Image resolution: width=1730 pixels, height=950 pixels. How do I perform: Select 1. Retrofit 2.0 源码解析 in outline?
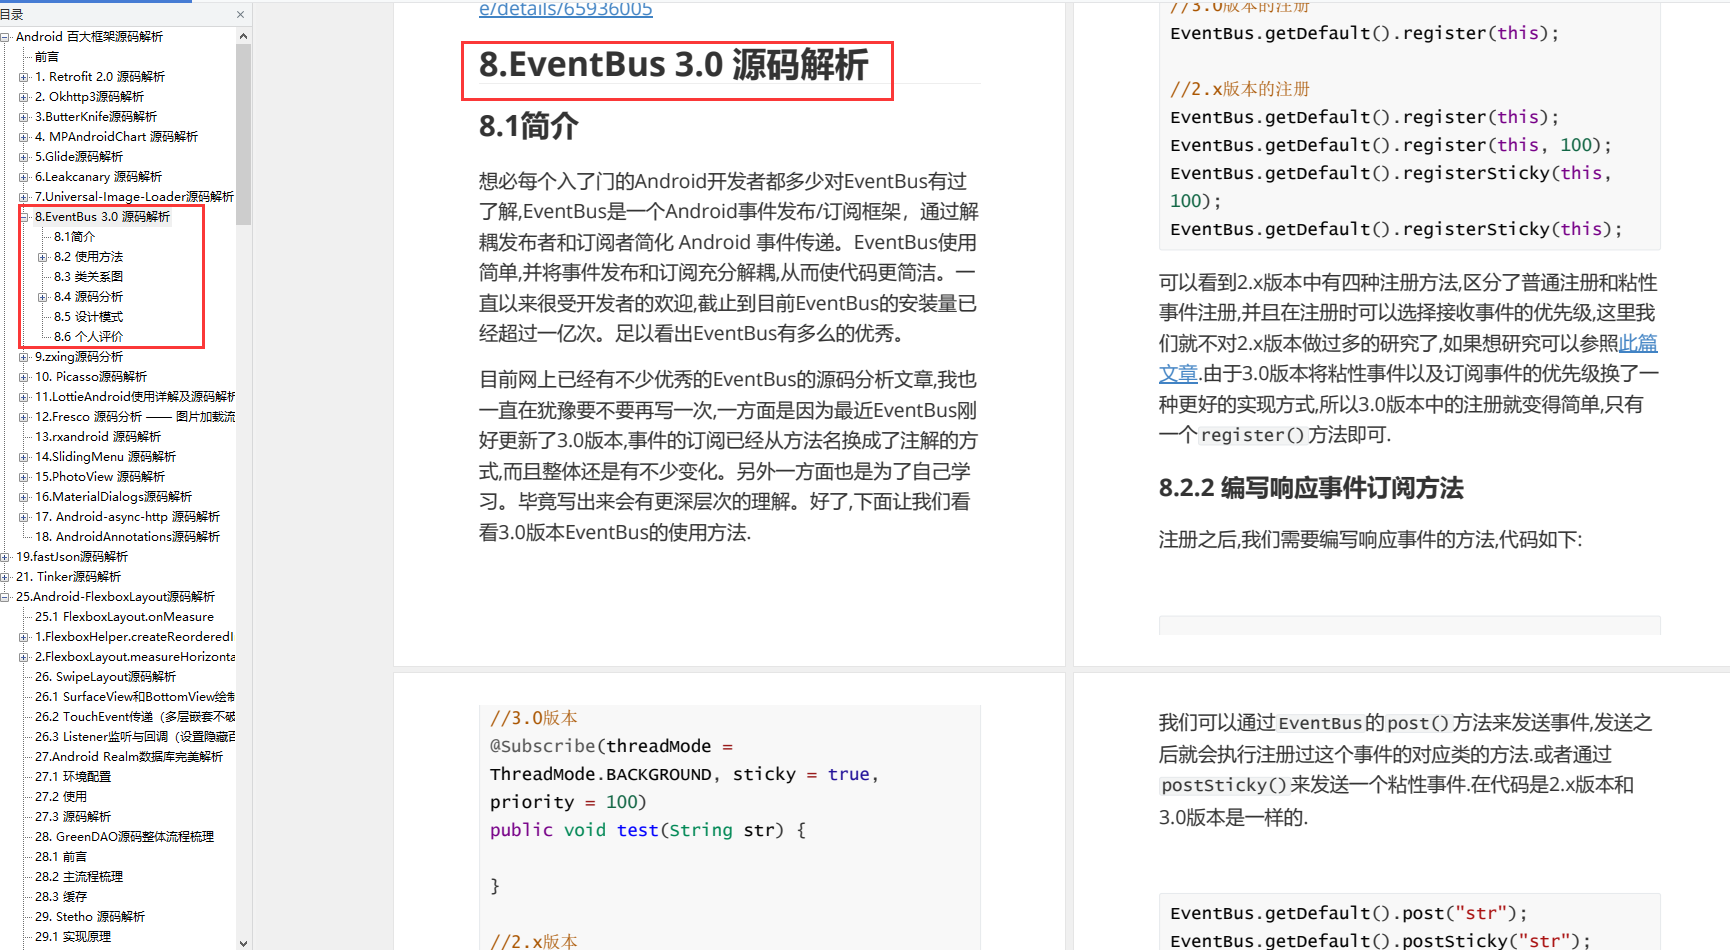click(100, 77)
